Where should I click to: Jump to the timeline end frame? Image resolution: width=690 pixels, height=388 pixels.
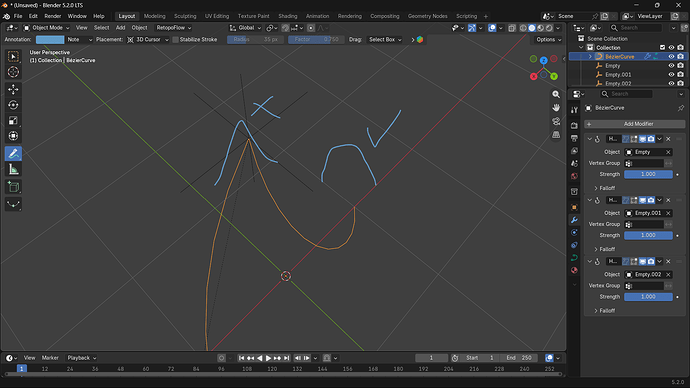[286, 358]
